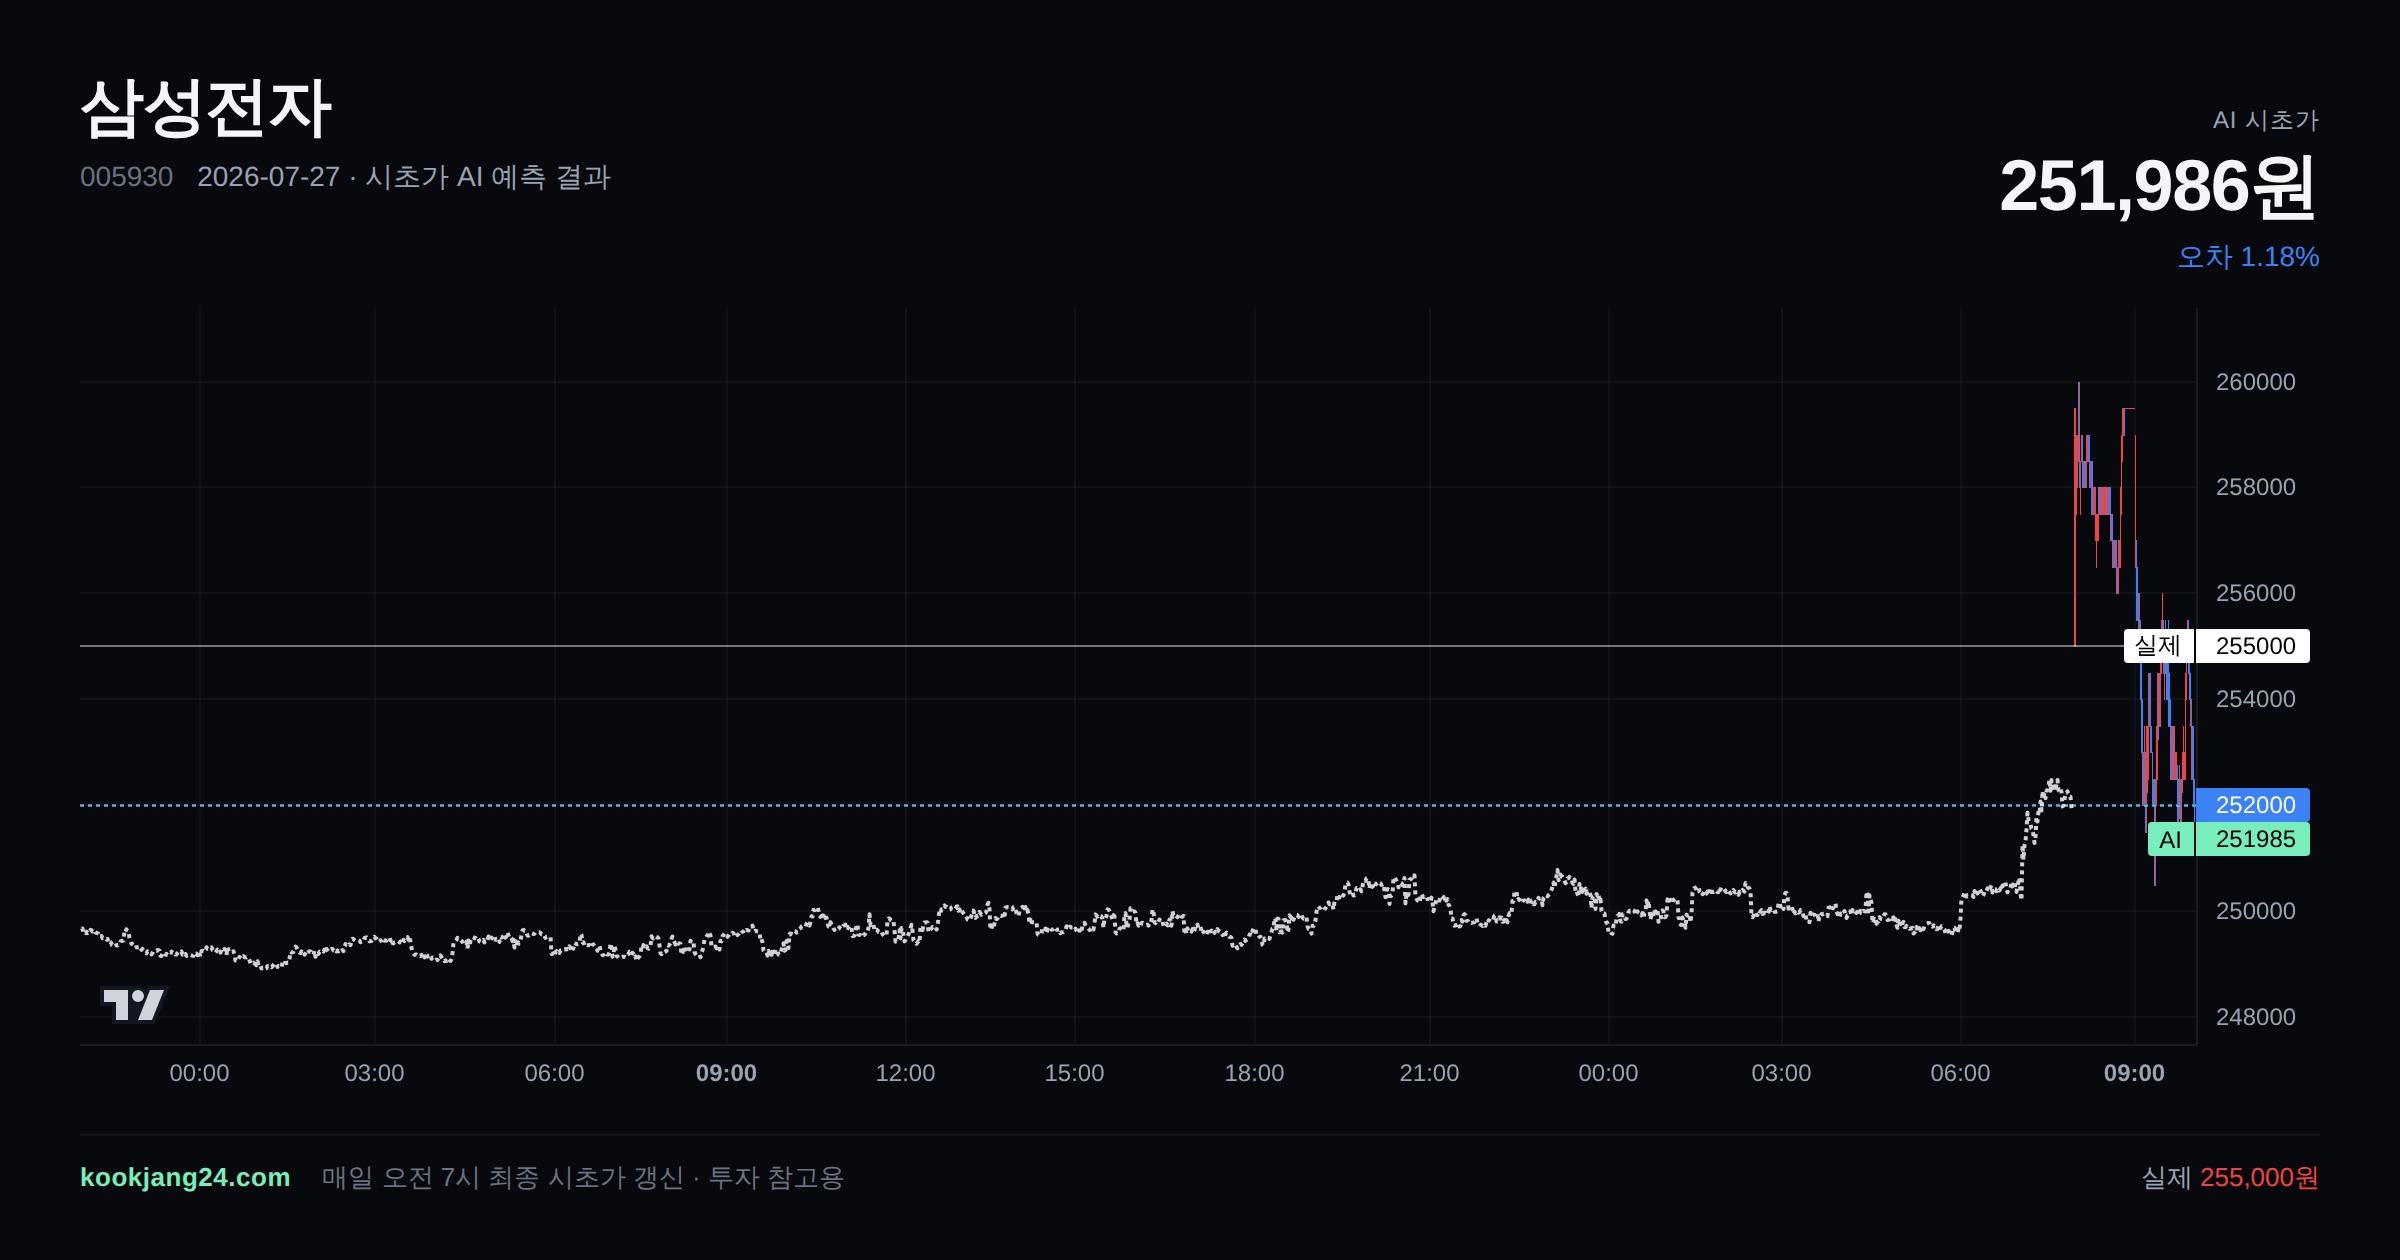Screen dimensions: 2400x1260
Task: Click the 18:00 time axis label
Action: [x=1254, y=1073]
